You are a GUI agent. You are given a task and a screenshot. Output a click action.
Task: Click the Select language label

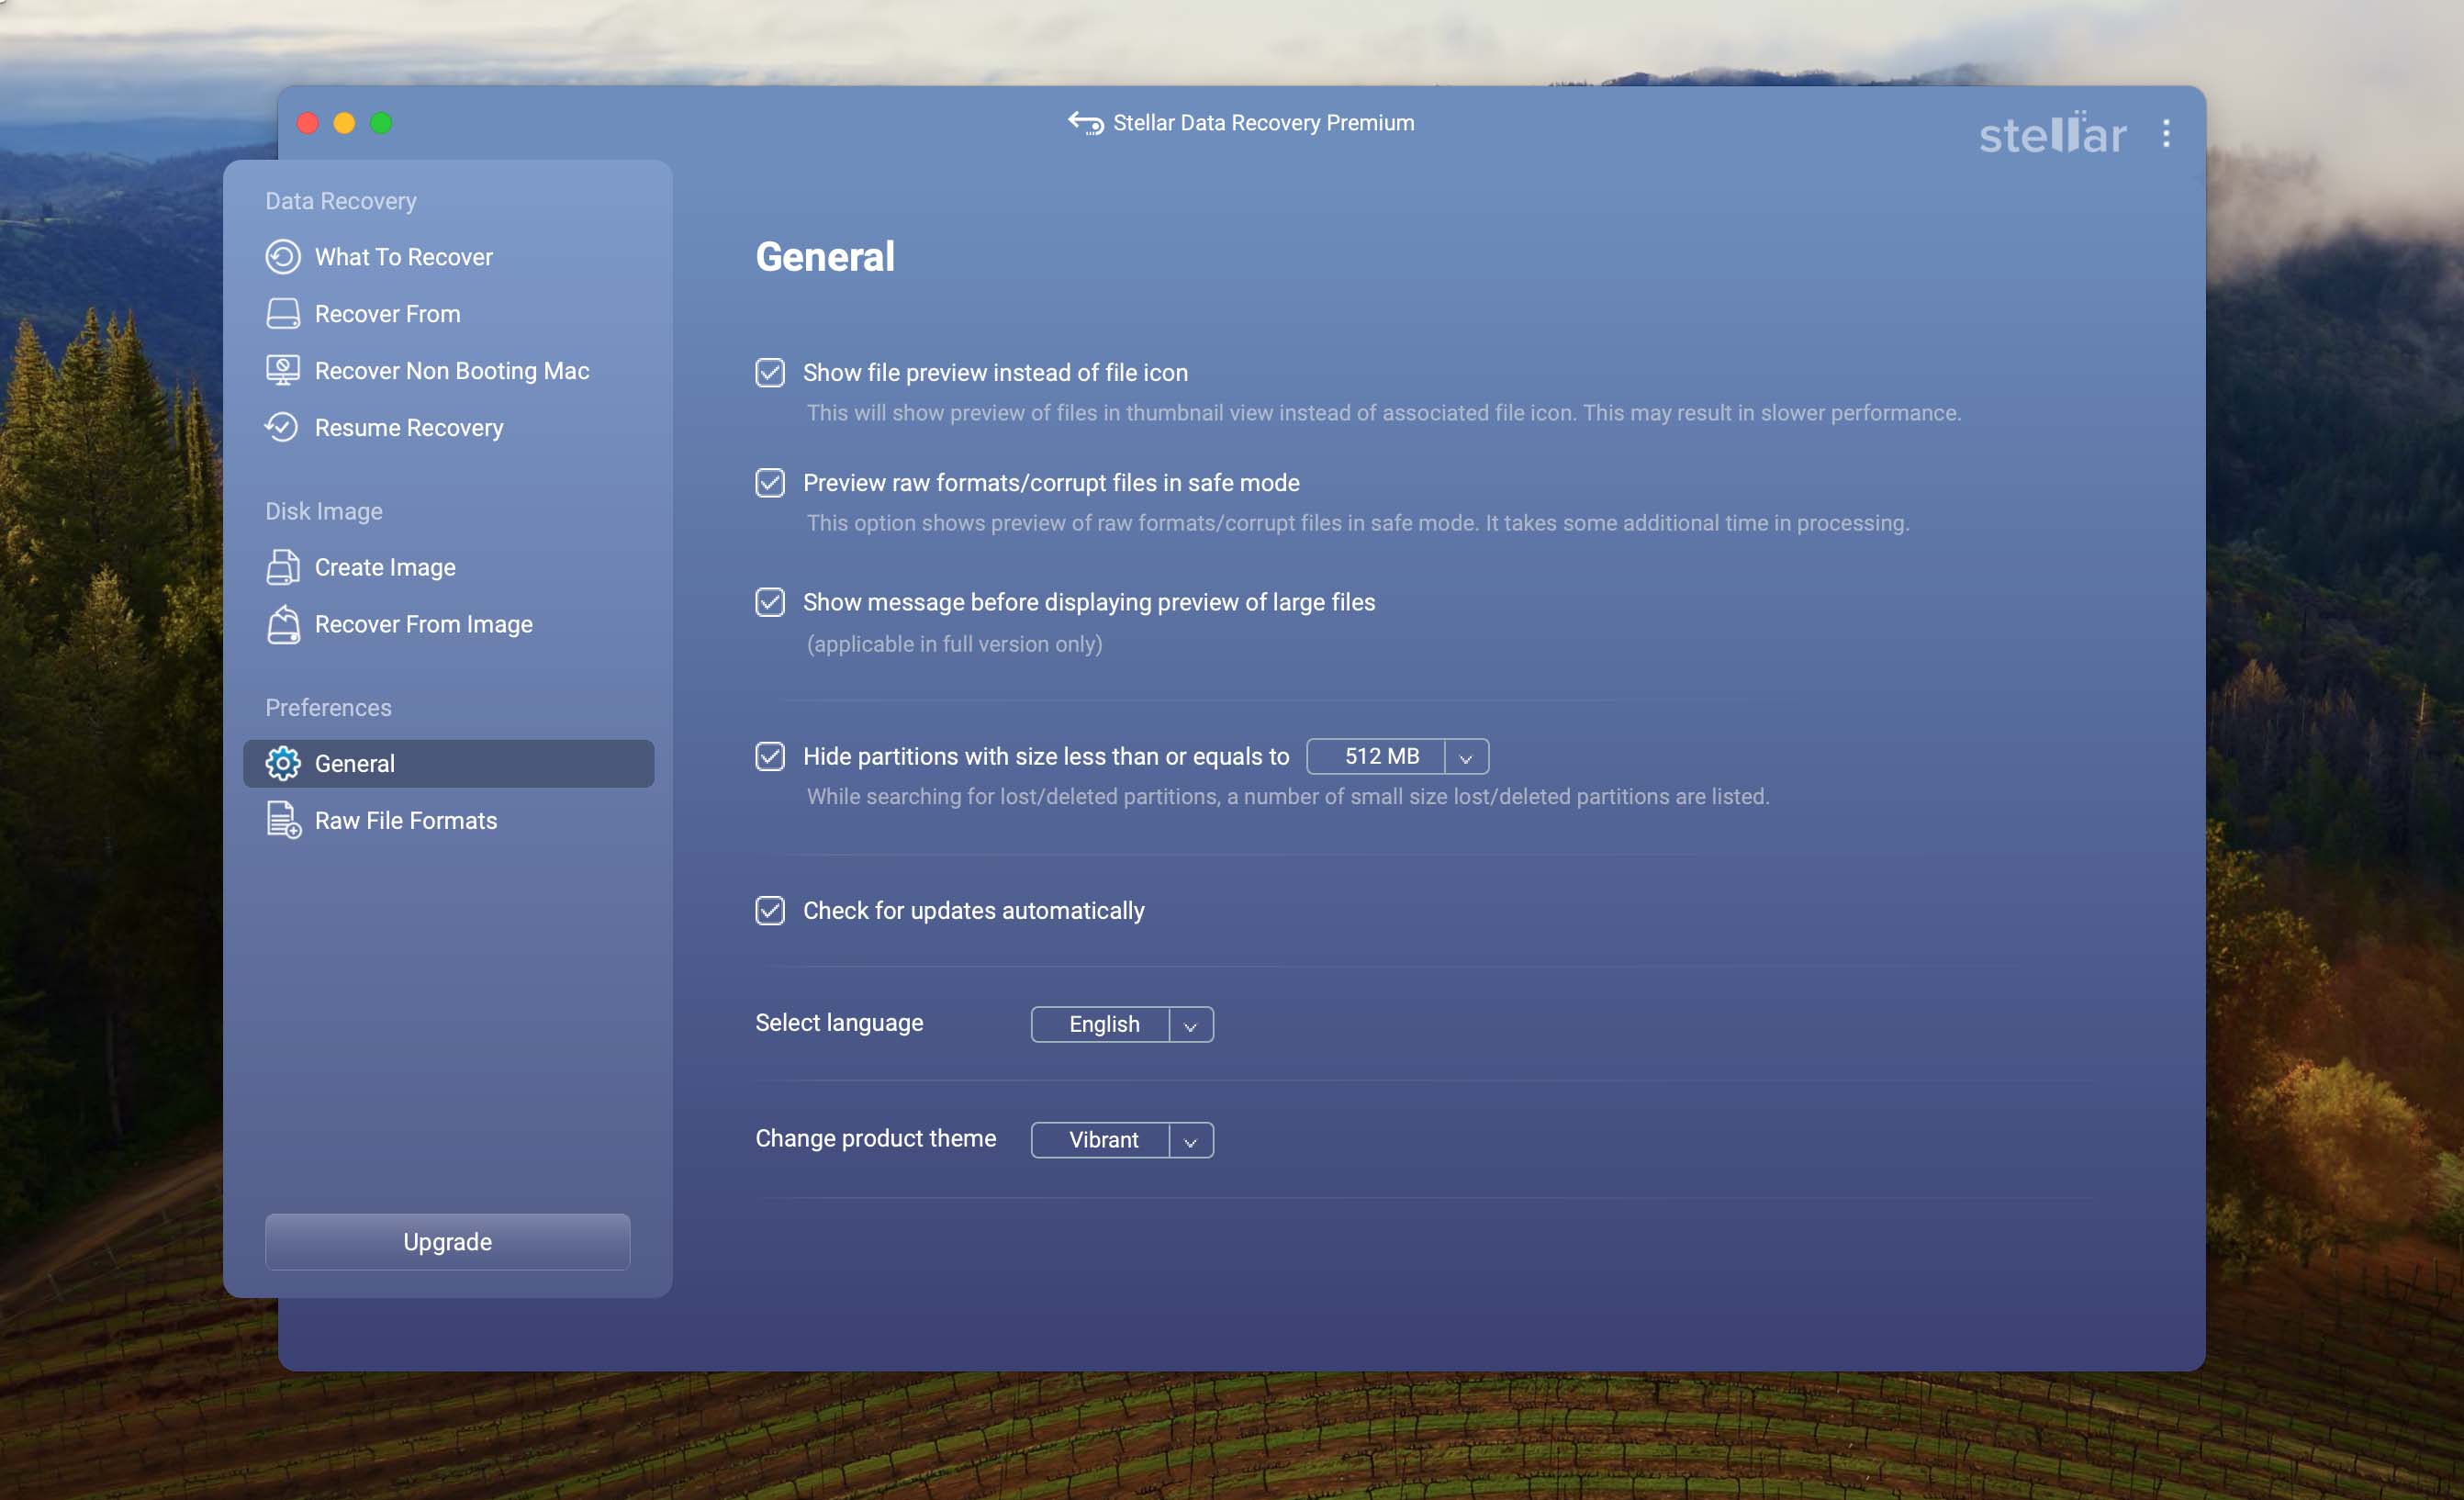(x=839, y=1023)
